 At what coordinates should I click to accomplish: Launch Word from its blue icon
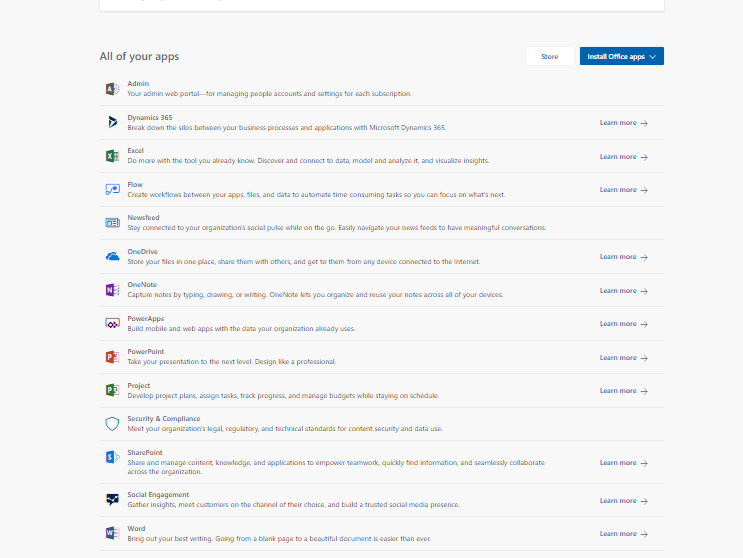point(112,533)
